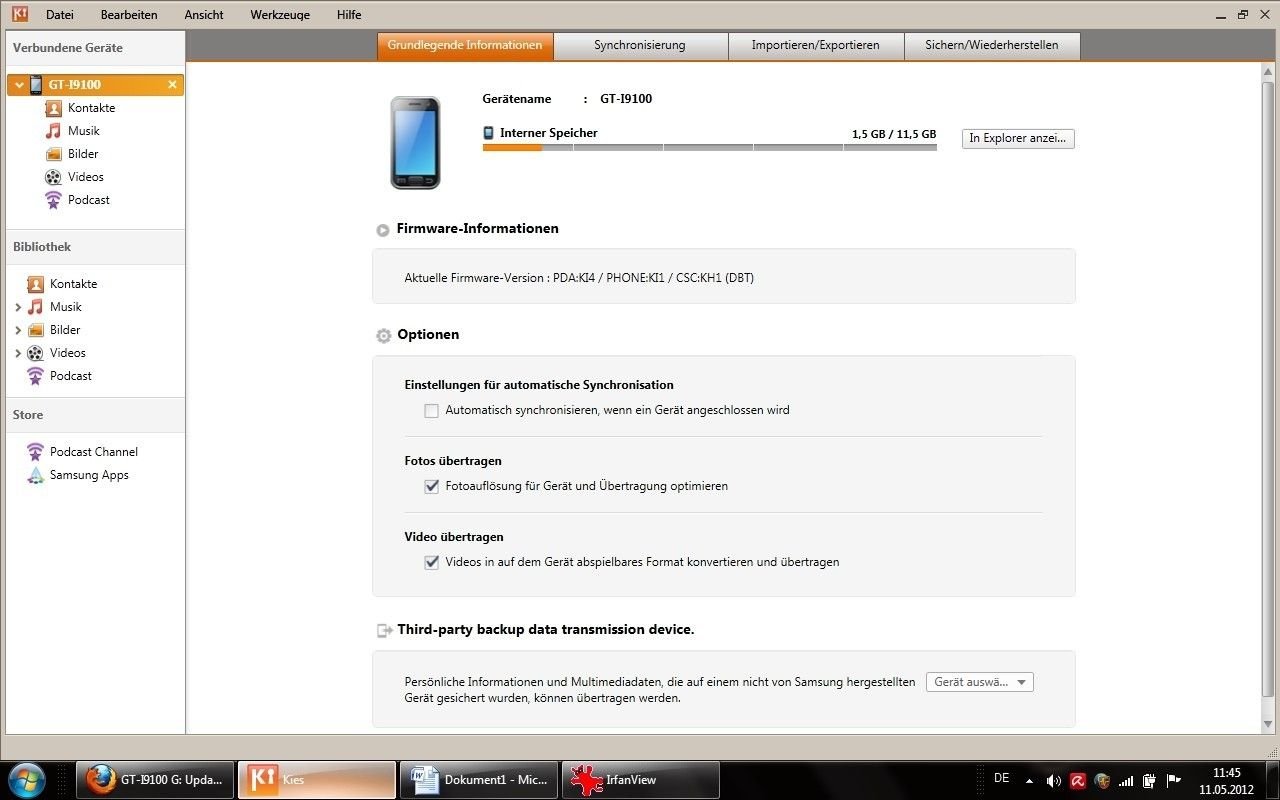The width and height of the screenshot is (1280, 800).
Task: Disconnect GT-I9100 with the X button
Action: 172,85
